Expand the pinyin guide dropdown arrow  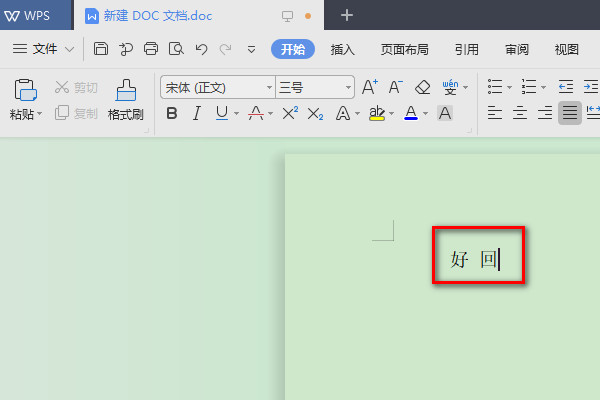click(x=466, y=88)
